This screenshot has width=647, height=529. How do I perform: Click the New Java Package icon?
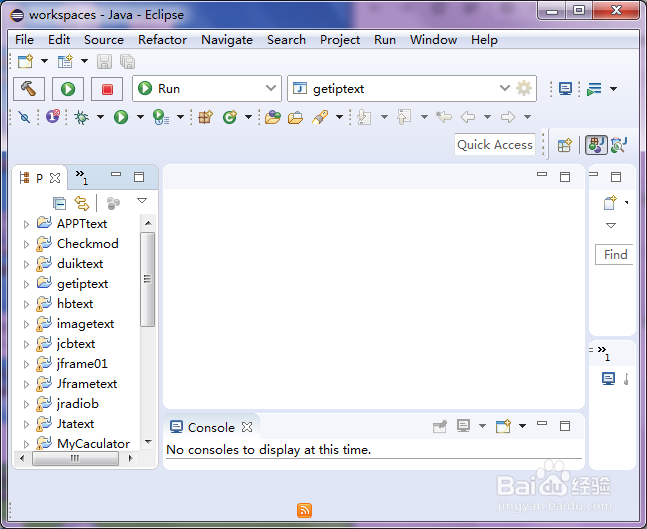[205, 117]
